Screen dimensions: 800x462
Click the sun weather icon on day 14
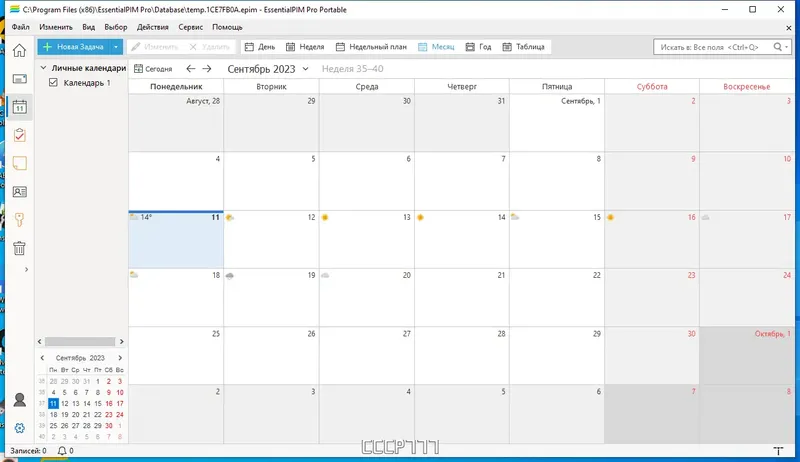coord(420,218)
